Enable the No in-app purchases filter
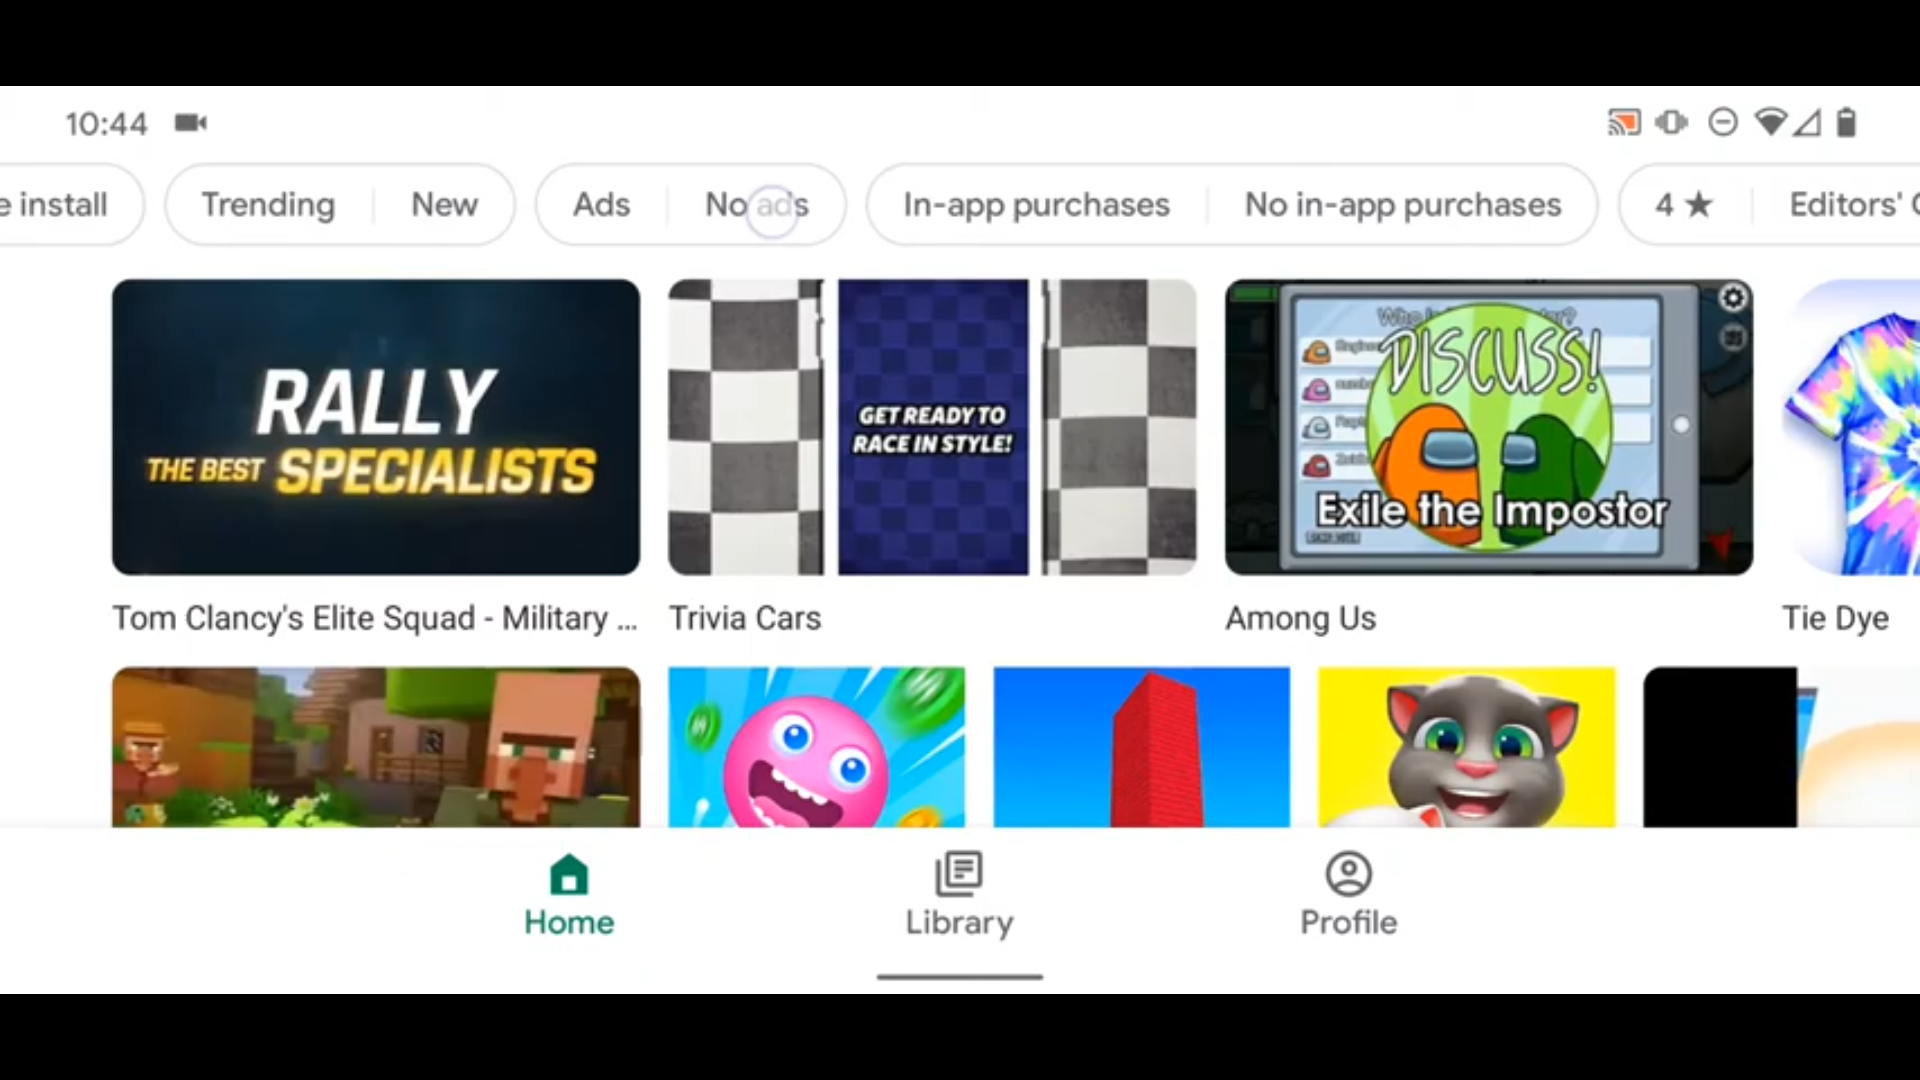Viewport: 1920px width, 1080px height. 1403,203
